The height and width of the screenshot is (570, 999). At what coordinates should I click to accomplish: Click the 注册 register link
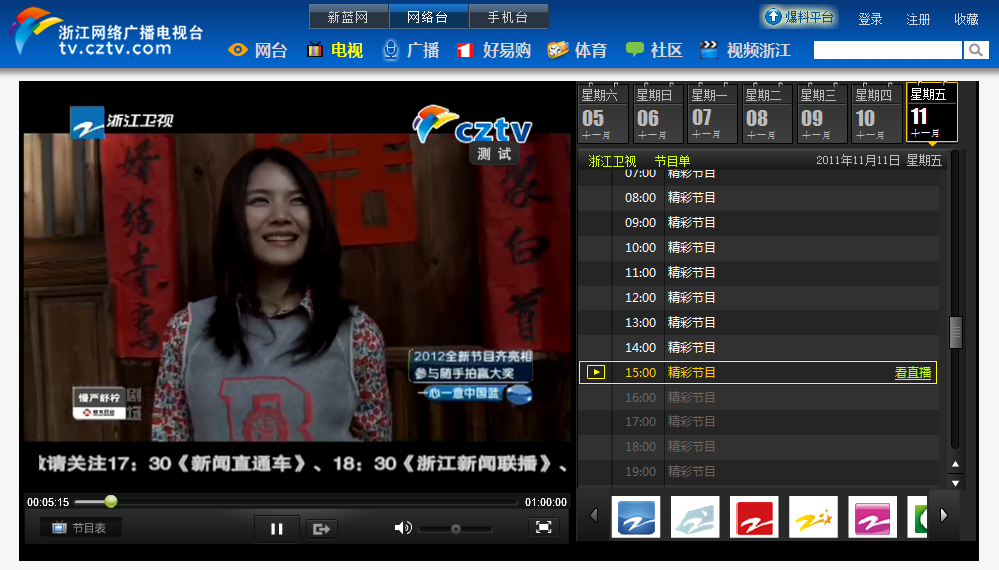(x=918, y=19)
